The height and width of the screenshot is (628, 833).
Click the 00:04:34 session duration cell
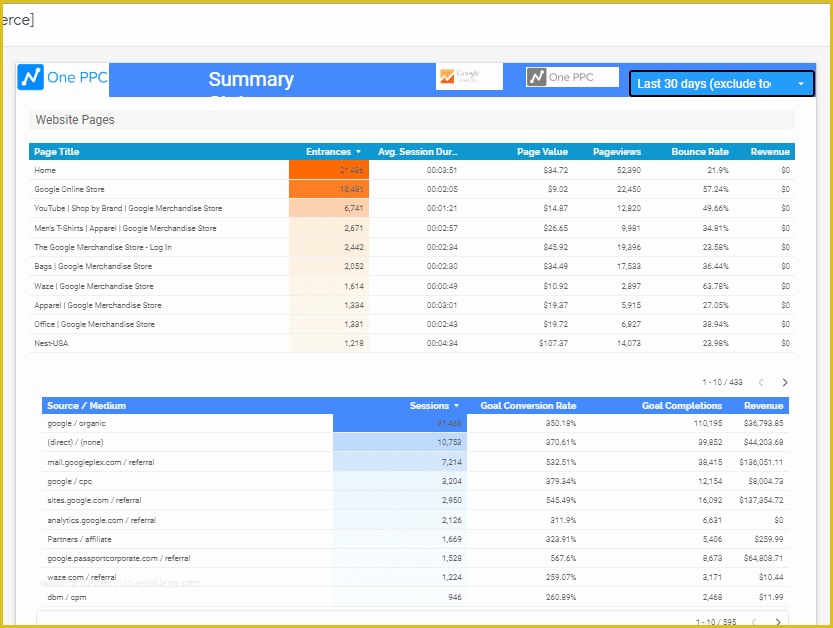442,343
